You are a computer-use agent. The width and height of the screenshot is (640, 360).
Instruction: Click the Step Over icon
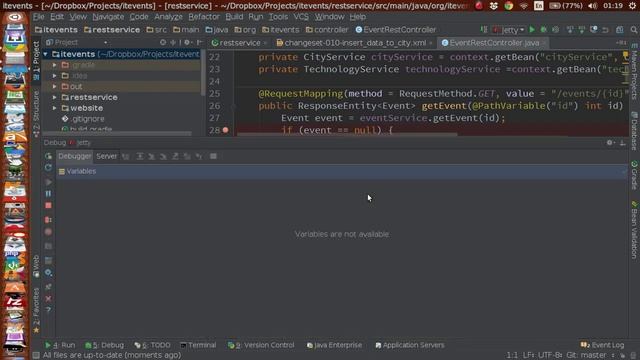(140, 156)
